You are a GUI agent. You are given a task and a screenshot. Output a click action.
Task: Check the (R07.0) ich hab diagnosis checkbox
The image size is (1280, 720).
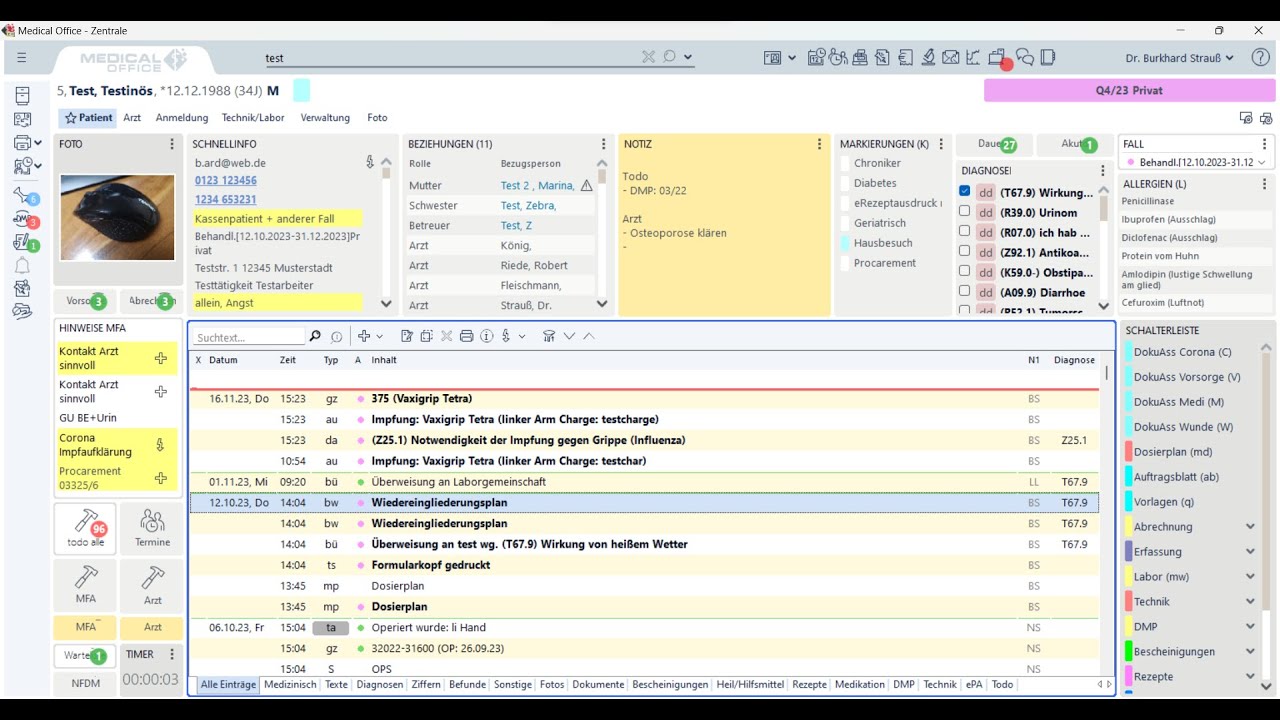(964, 231)
